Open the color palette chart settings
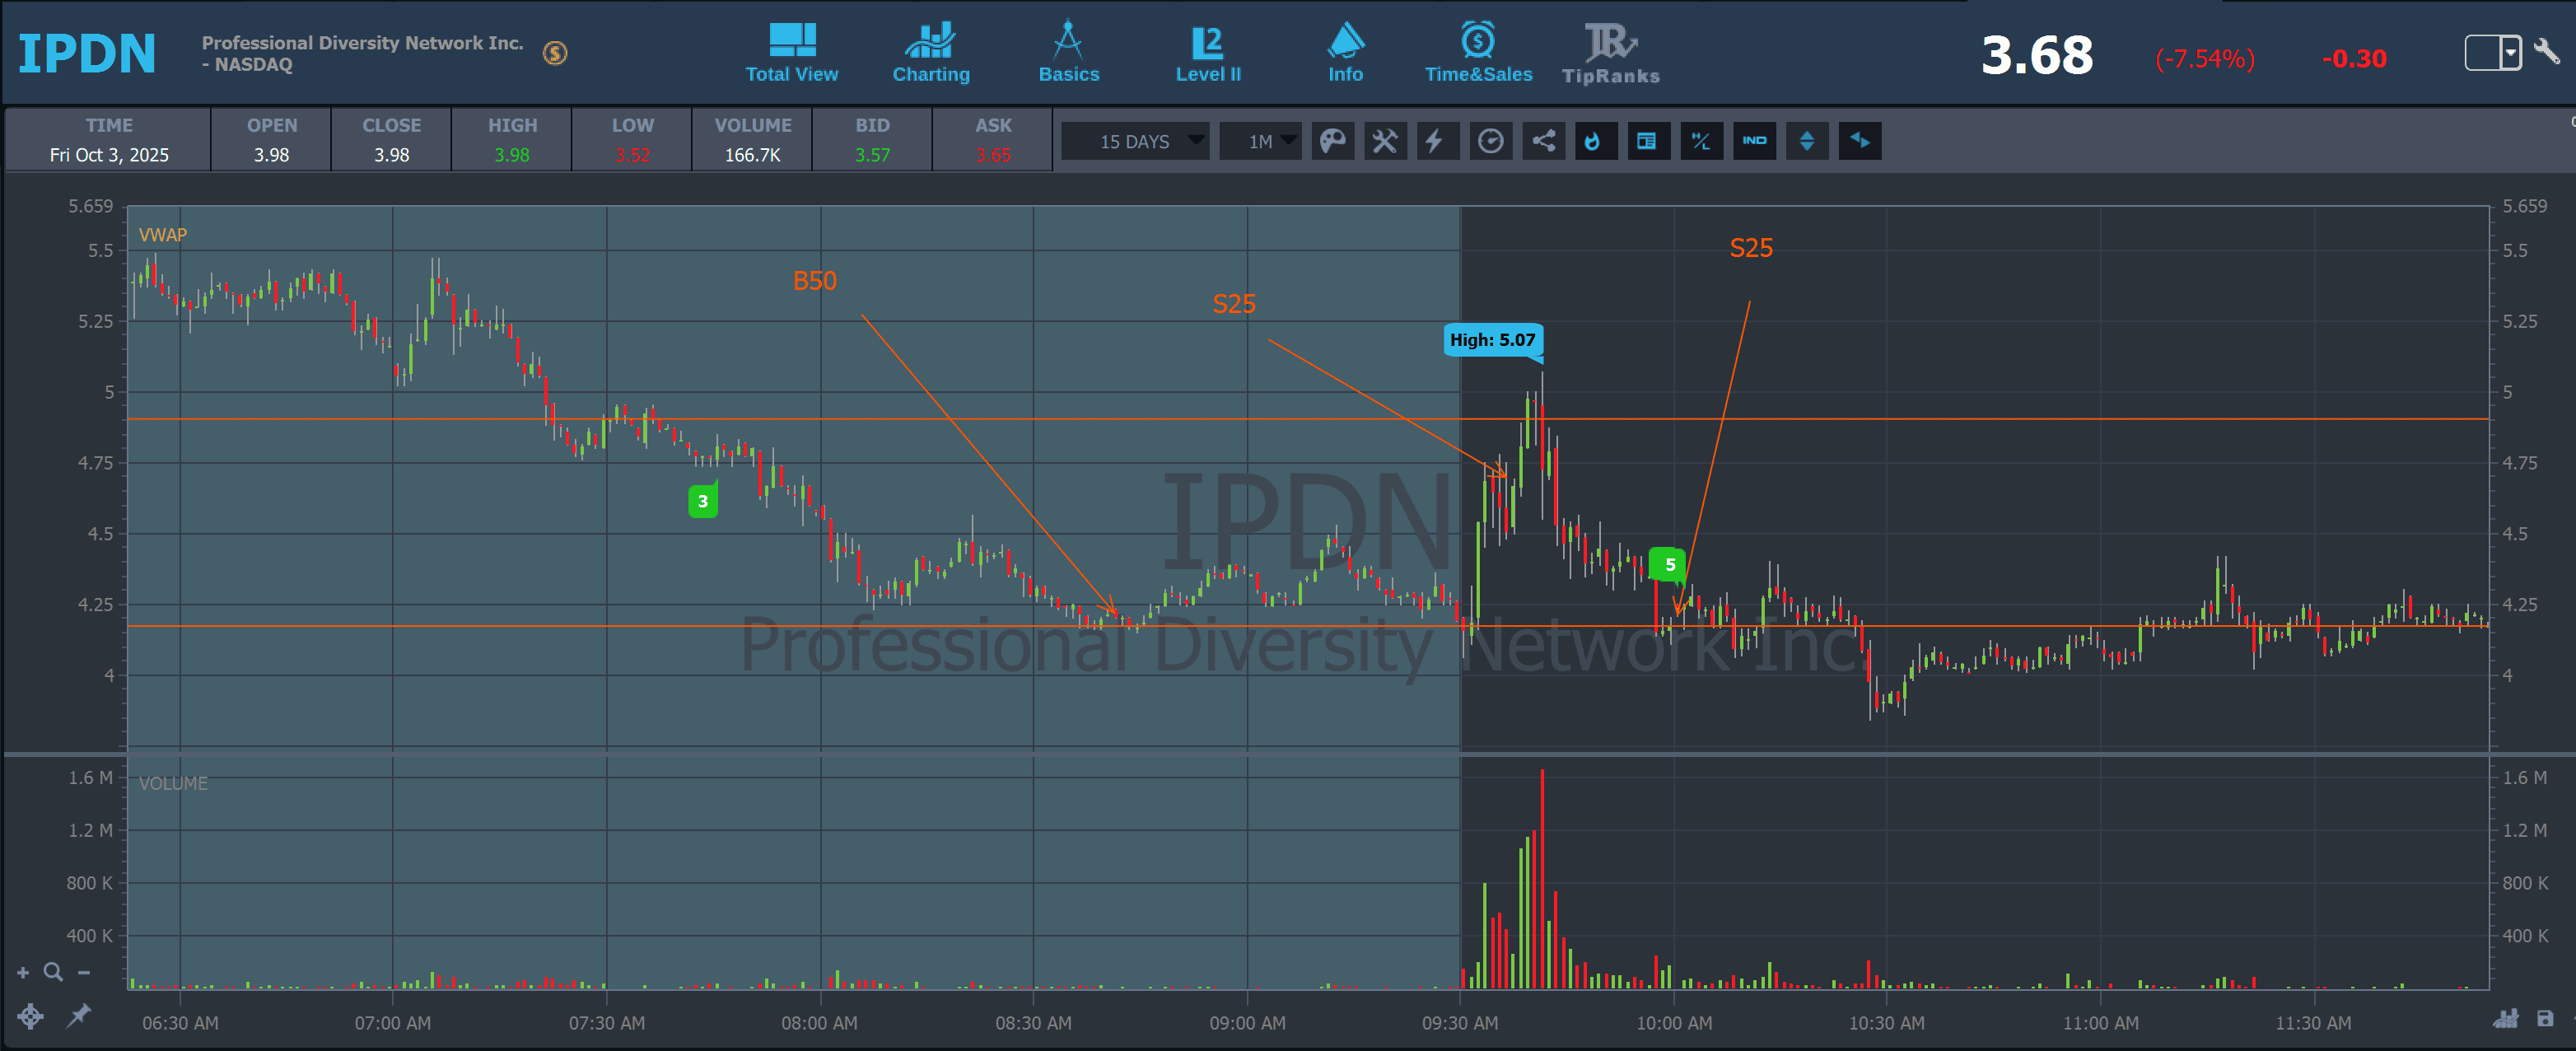The width and height of the screenshot is (2576, 1051). pyautogui.click(x=1332, y=141)
